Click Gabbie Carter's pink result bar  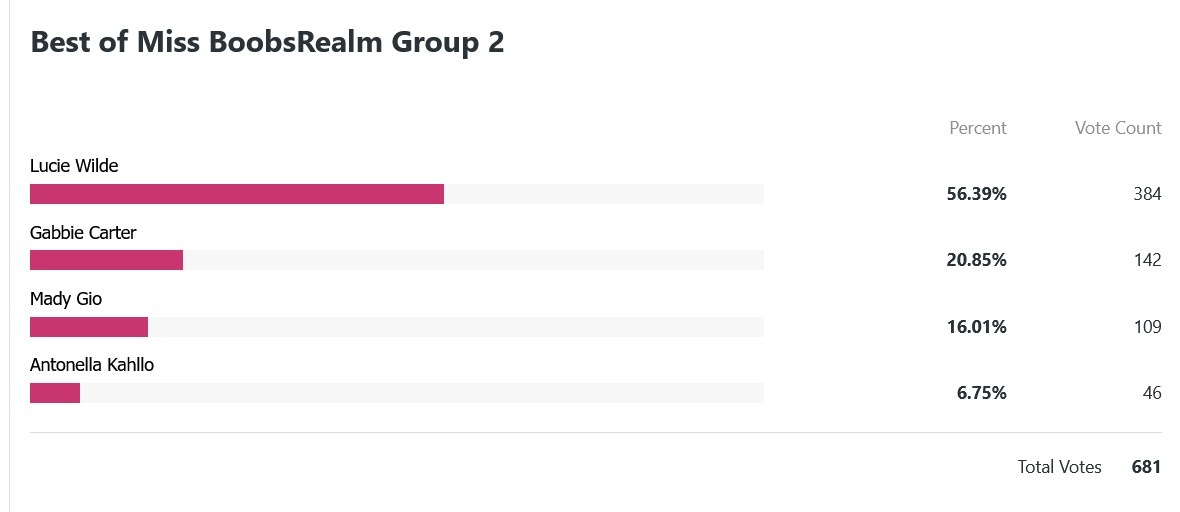[106, 260]
